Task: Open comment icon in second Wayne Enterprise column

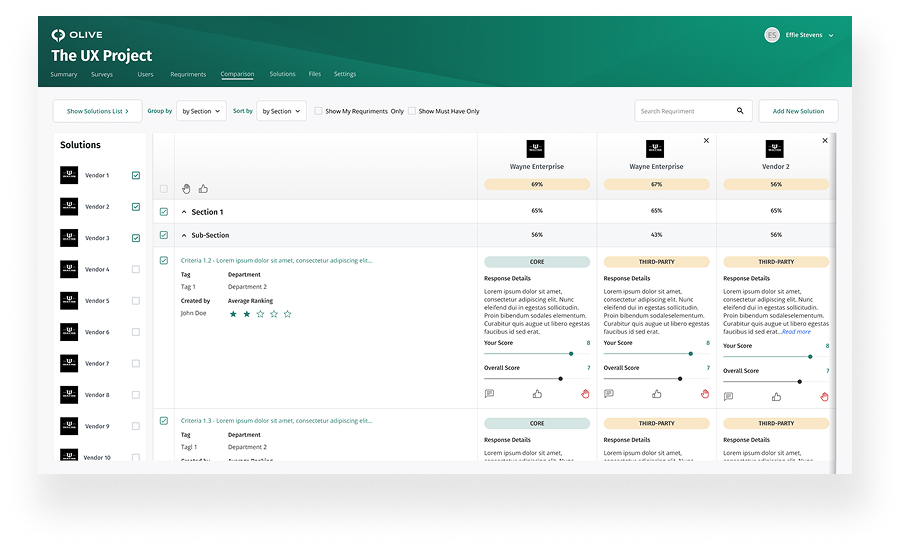Action: (609, 394)
